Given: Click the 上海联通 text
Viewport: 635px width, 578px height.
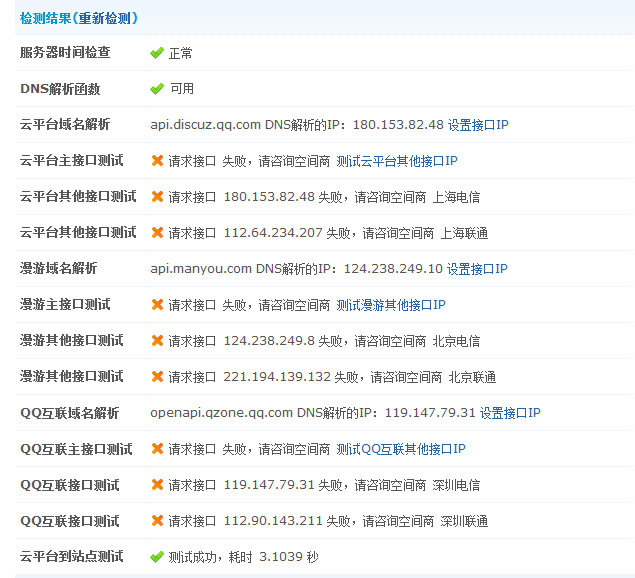Looking at the screenshot, I should coord(464,233).
